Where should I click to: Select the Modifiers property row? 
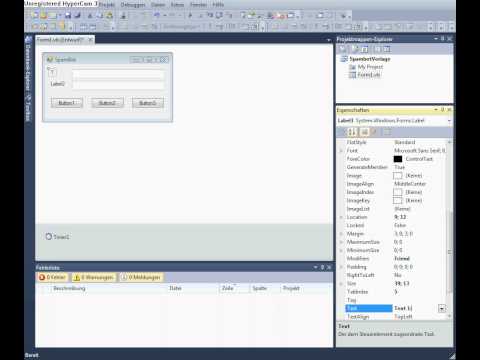coord(396,259)
